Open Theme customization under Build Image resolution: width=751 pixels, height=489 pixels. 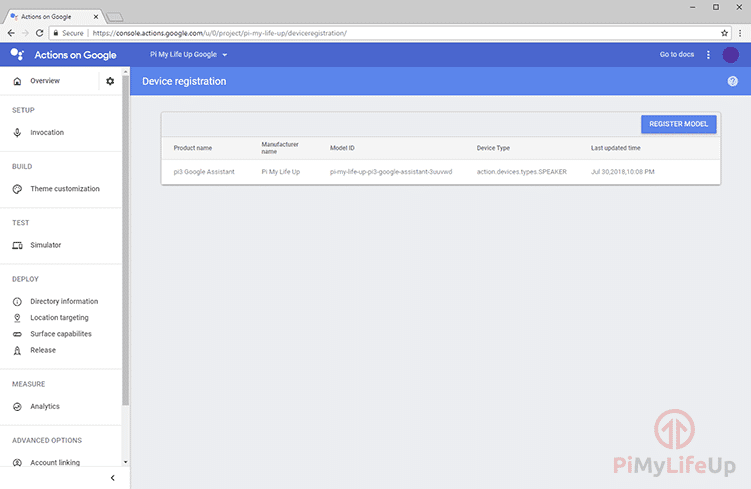click(x=65, y=189)
